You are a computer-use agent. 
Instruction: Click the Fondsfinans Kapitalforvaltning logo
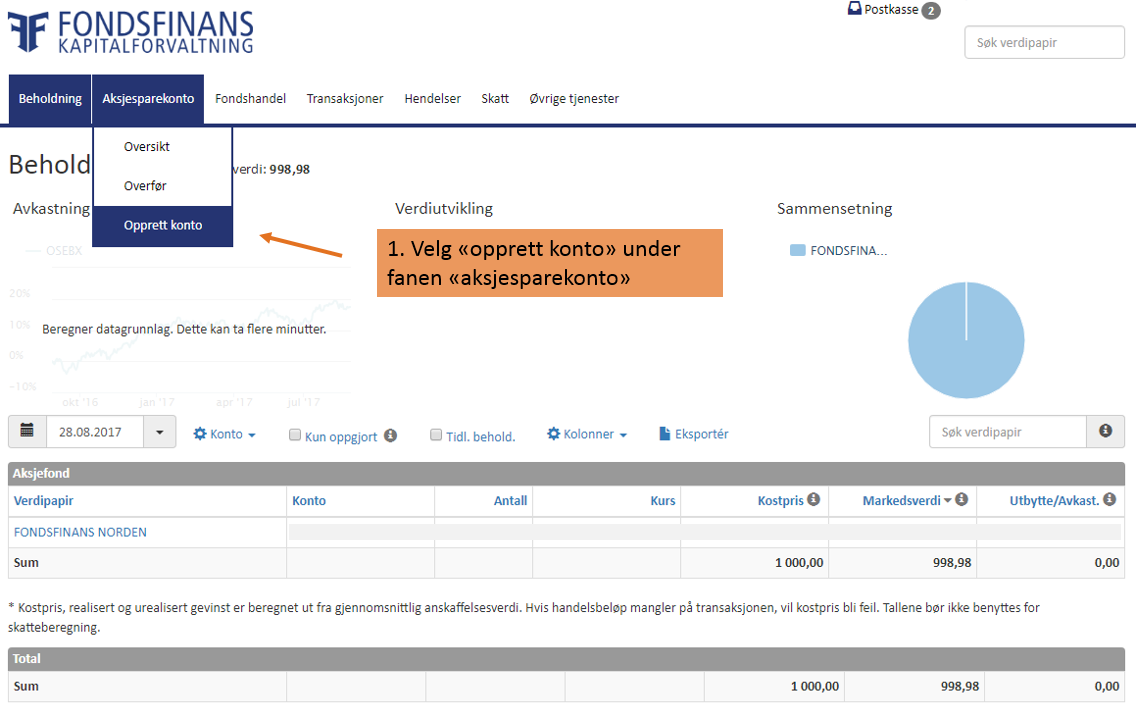click(x=131, y=32)
